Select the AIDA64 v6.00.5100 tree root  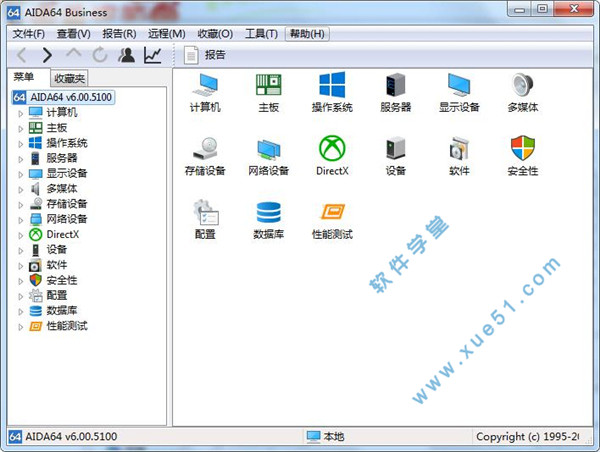click(x=63, y=97)
